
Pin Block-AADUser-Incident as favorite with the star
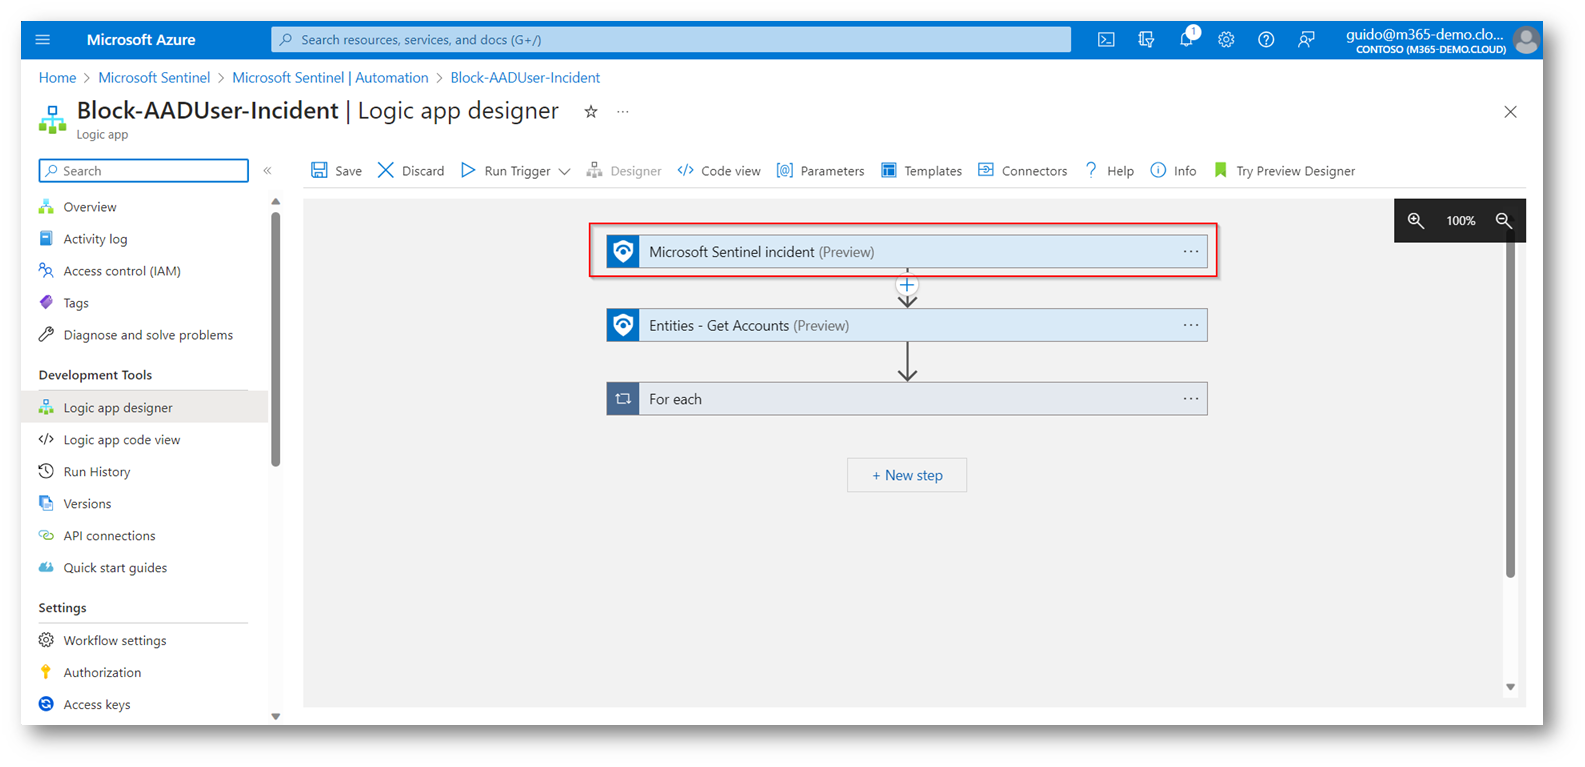pos(591,112)
